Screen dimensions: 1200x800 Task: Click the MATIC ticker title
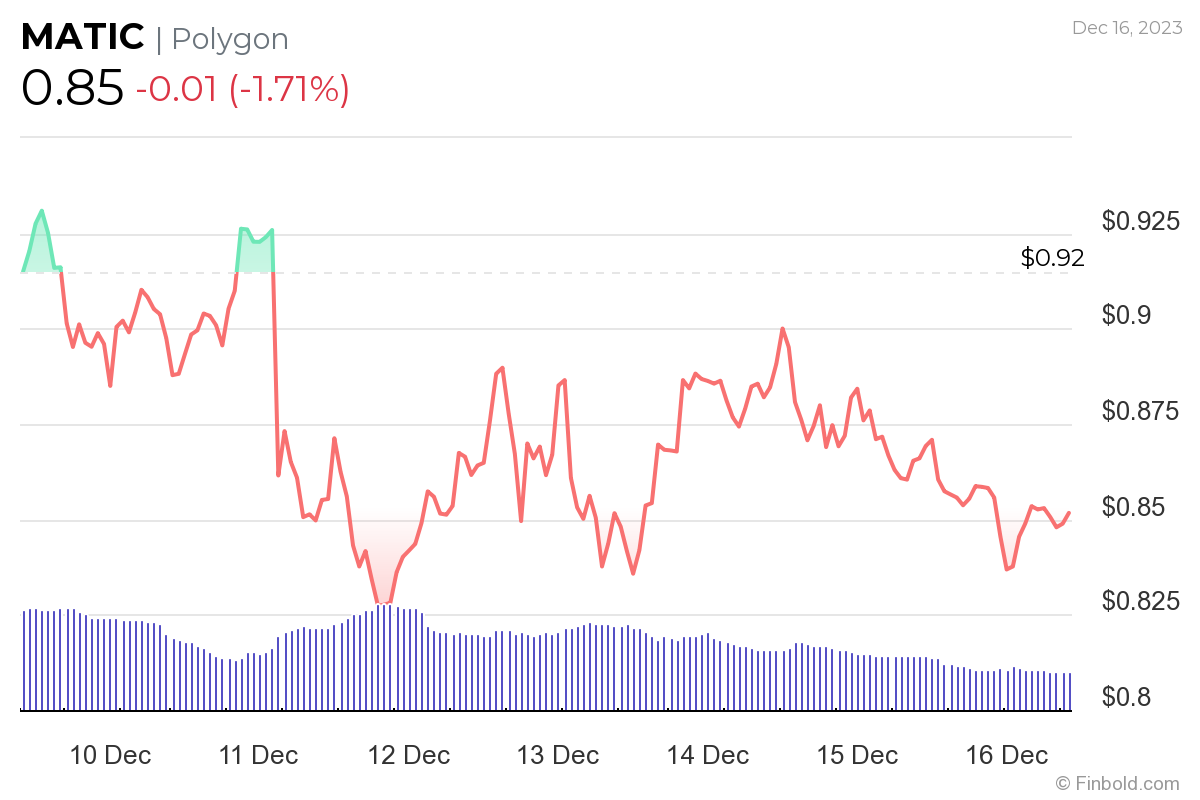82,37
